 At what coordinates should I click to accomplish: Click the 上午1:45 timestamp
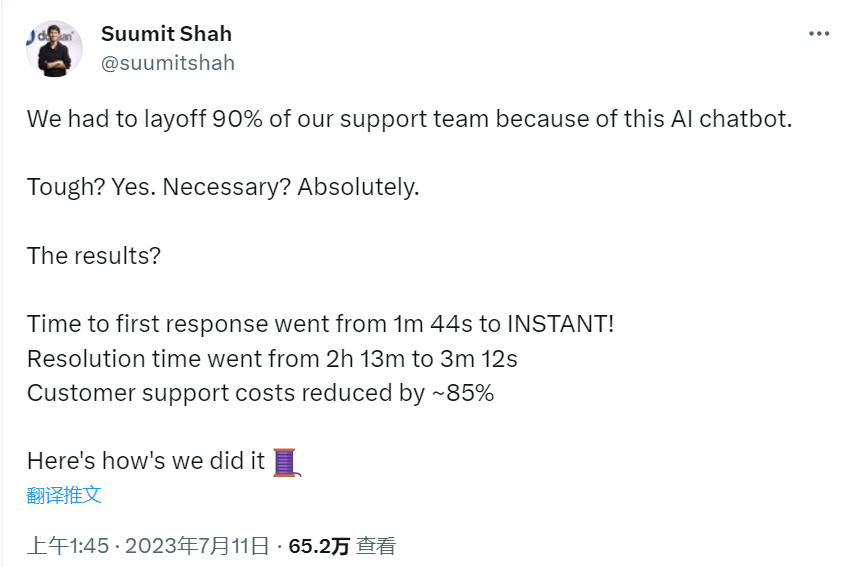coord(68,546)
